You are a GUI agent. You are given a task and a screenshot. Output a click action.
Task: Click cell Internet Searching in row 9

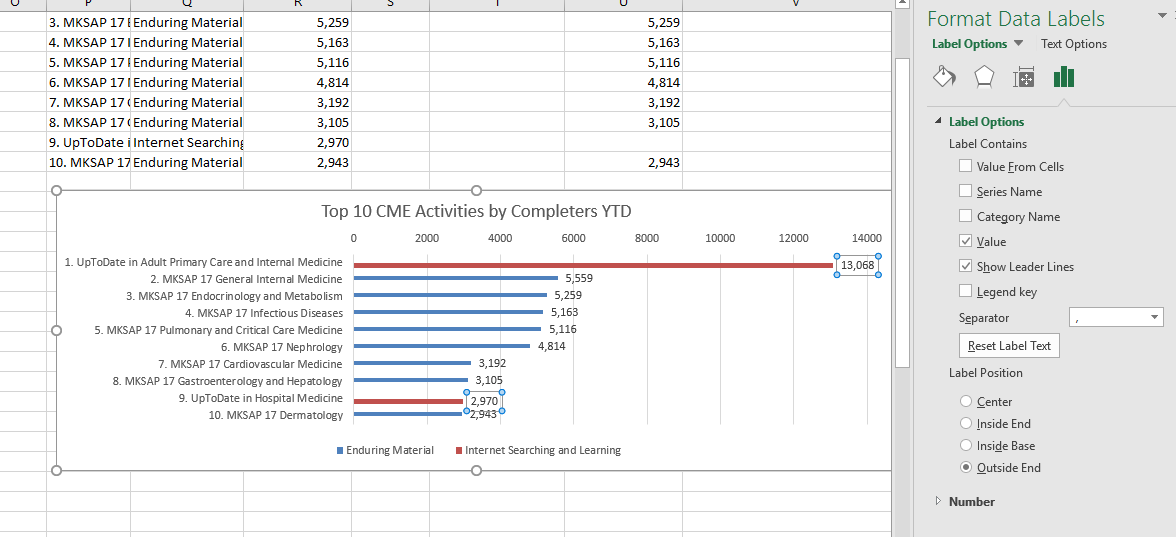click(x=187, y=142)
